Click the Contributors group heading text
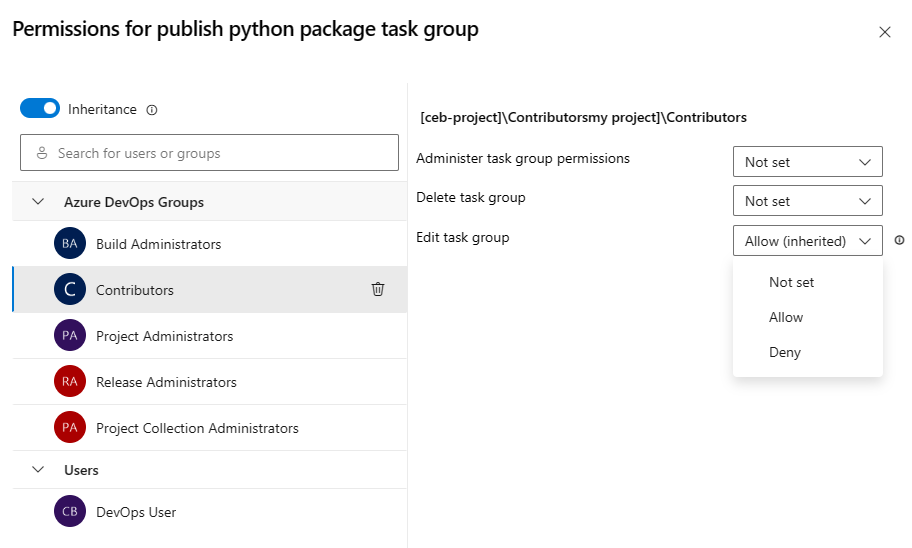 [x=583, y=117]
